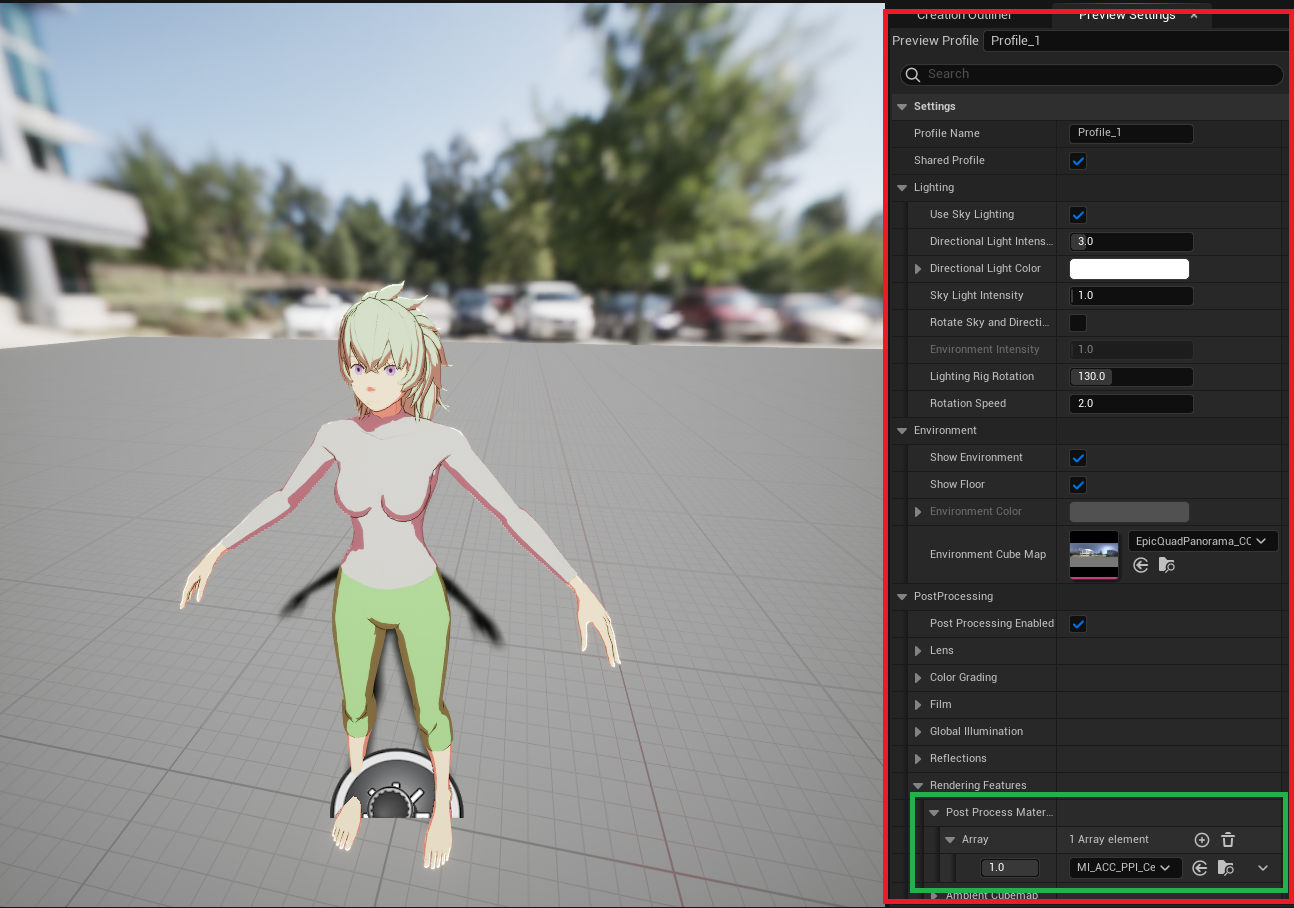Browse to Environment Cube Map in Content Browser

coord(1167,565)
